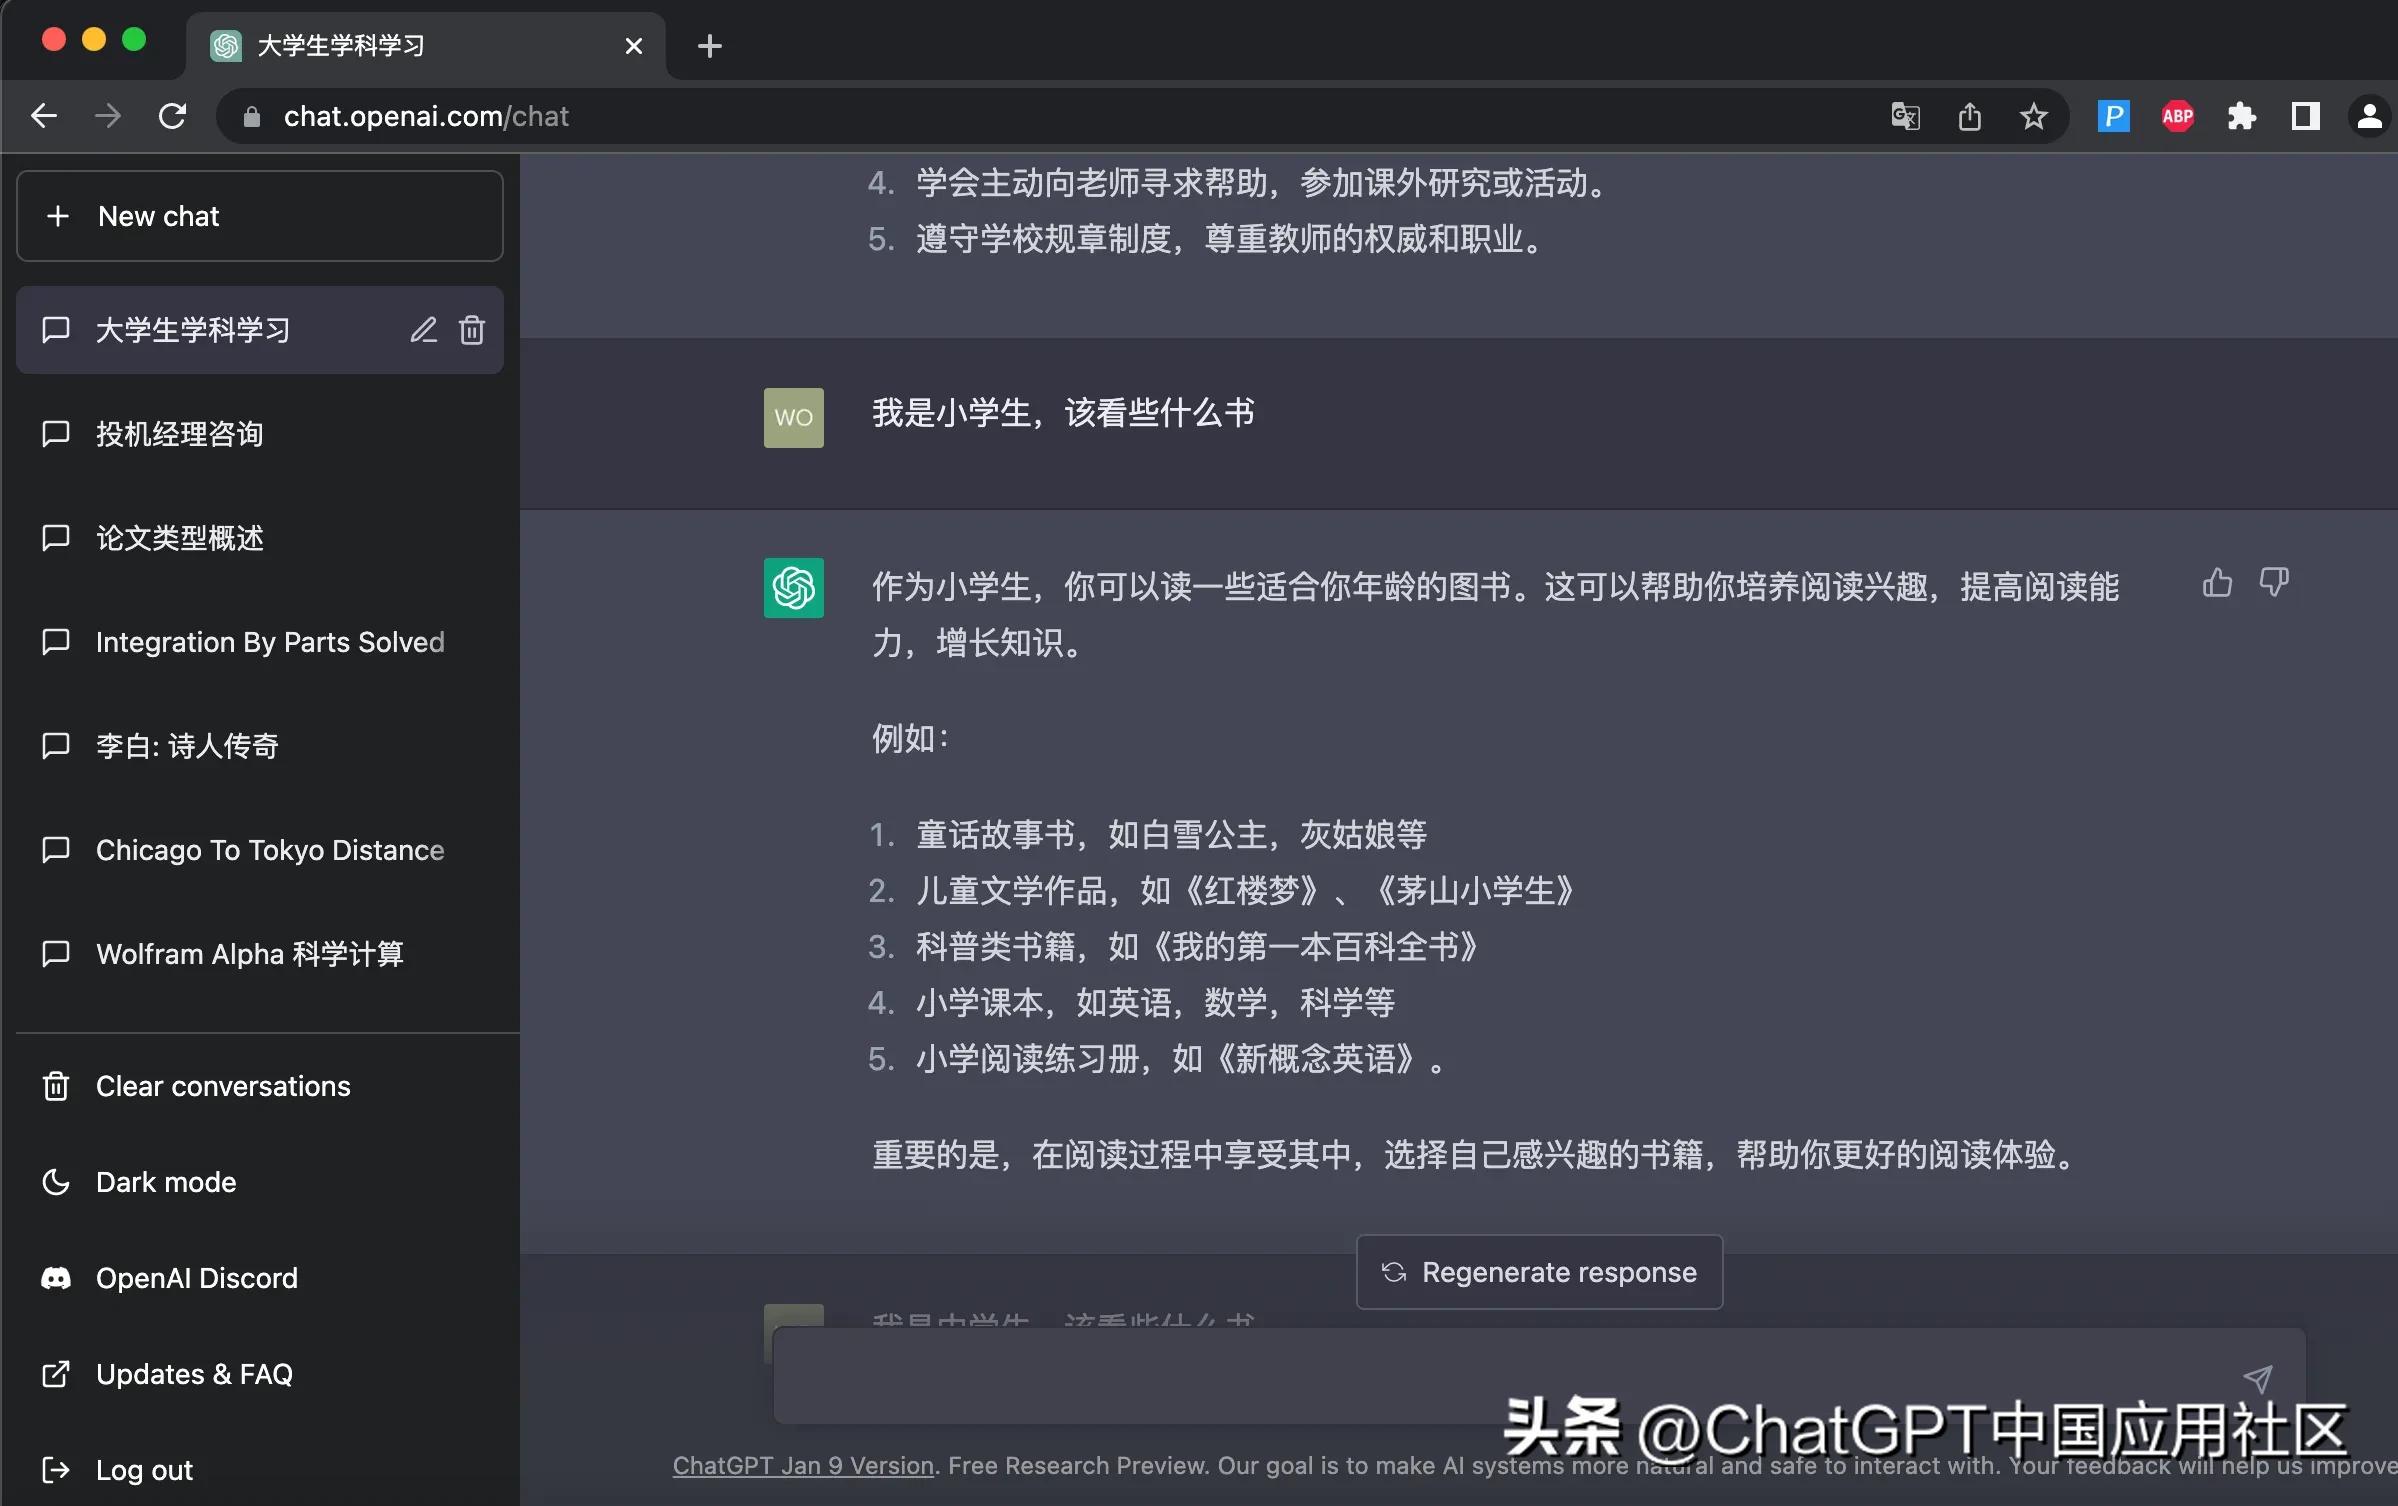
Task: Click Clear conversations
Action: (x=222, y=1086)
